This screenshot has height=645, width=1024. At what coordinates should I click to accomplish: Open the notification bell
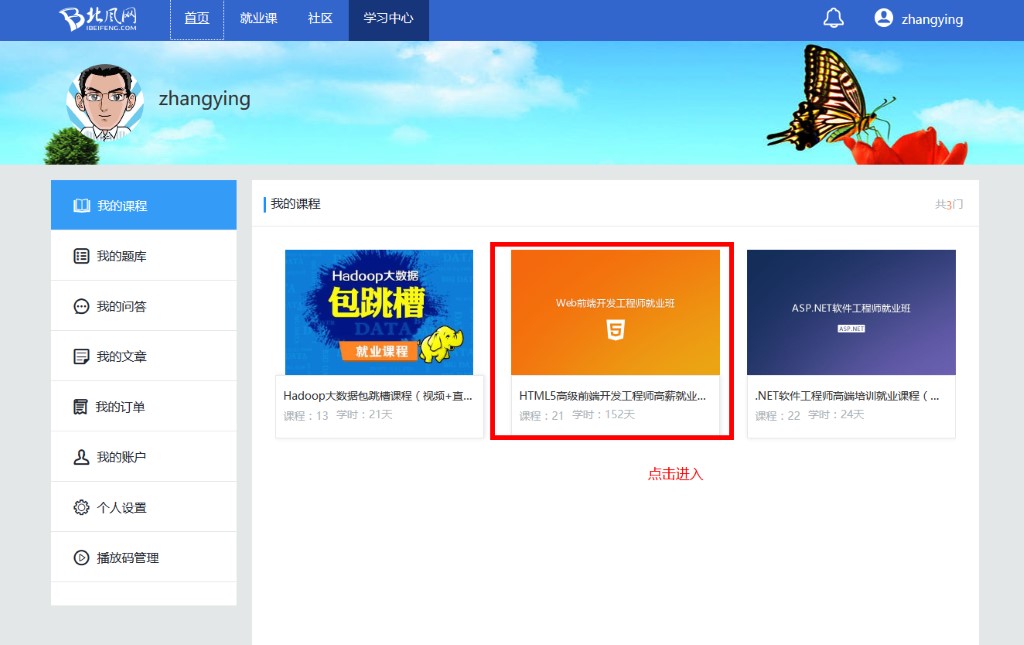click(833, 18)
